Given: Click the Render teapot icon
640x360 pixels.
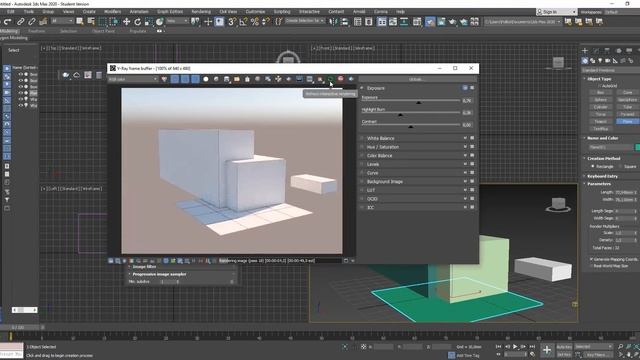Looking at the screenshot, I should click(452, 22).
